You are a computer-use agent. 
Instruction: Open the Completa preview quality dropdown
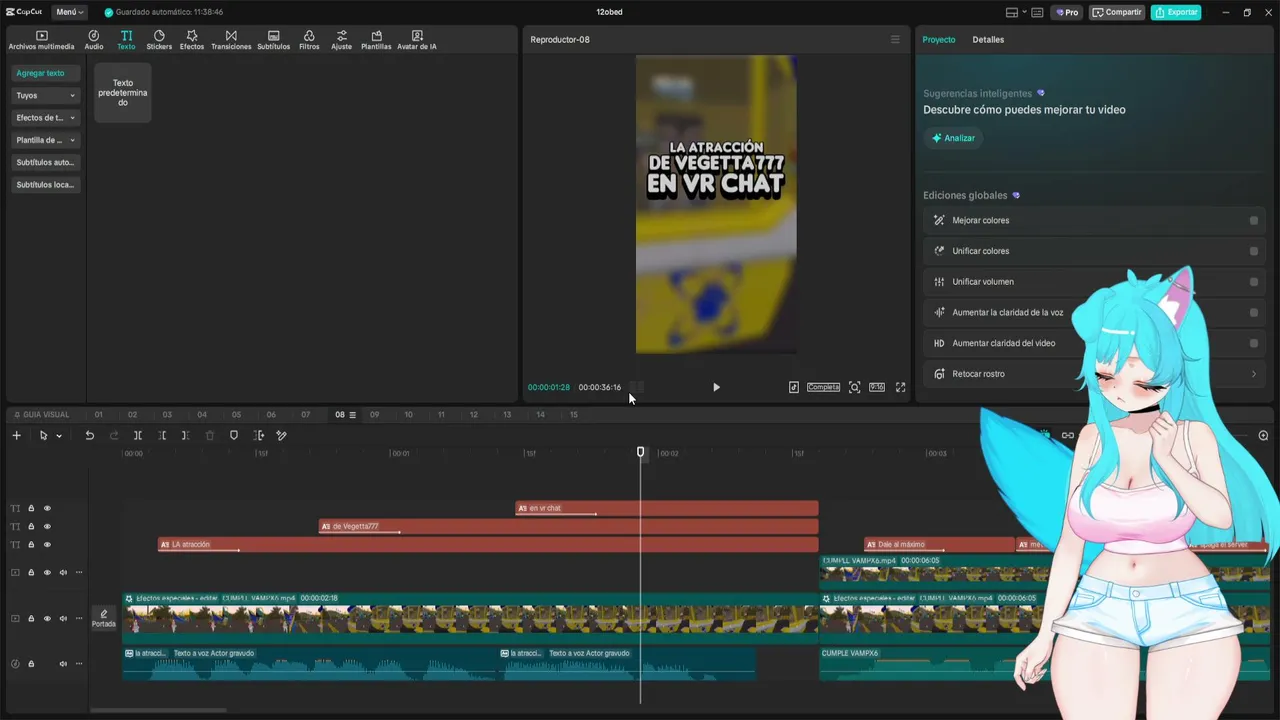point(823,387)
